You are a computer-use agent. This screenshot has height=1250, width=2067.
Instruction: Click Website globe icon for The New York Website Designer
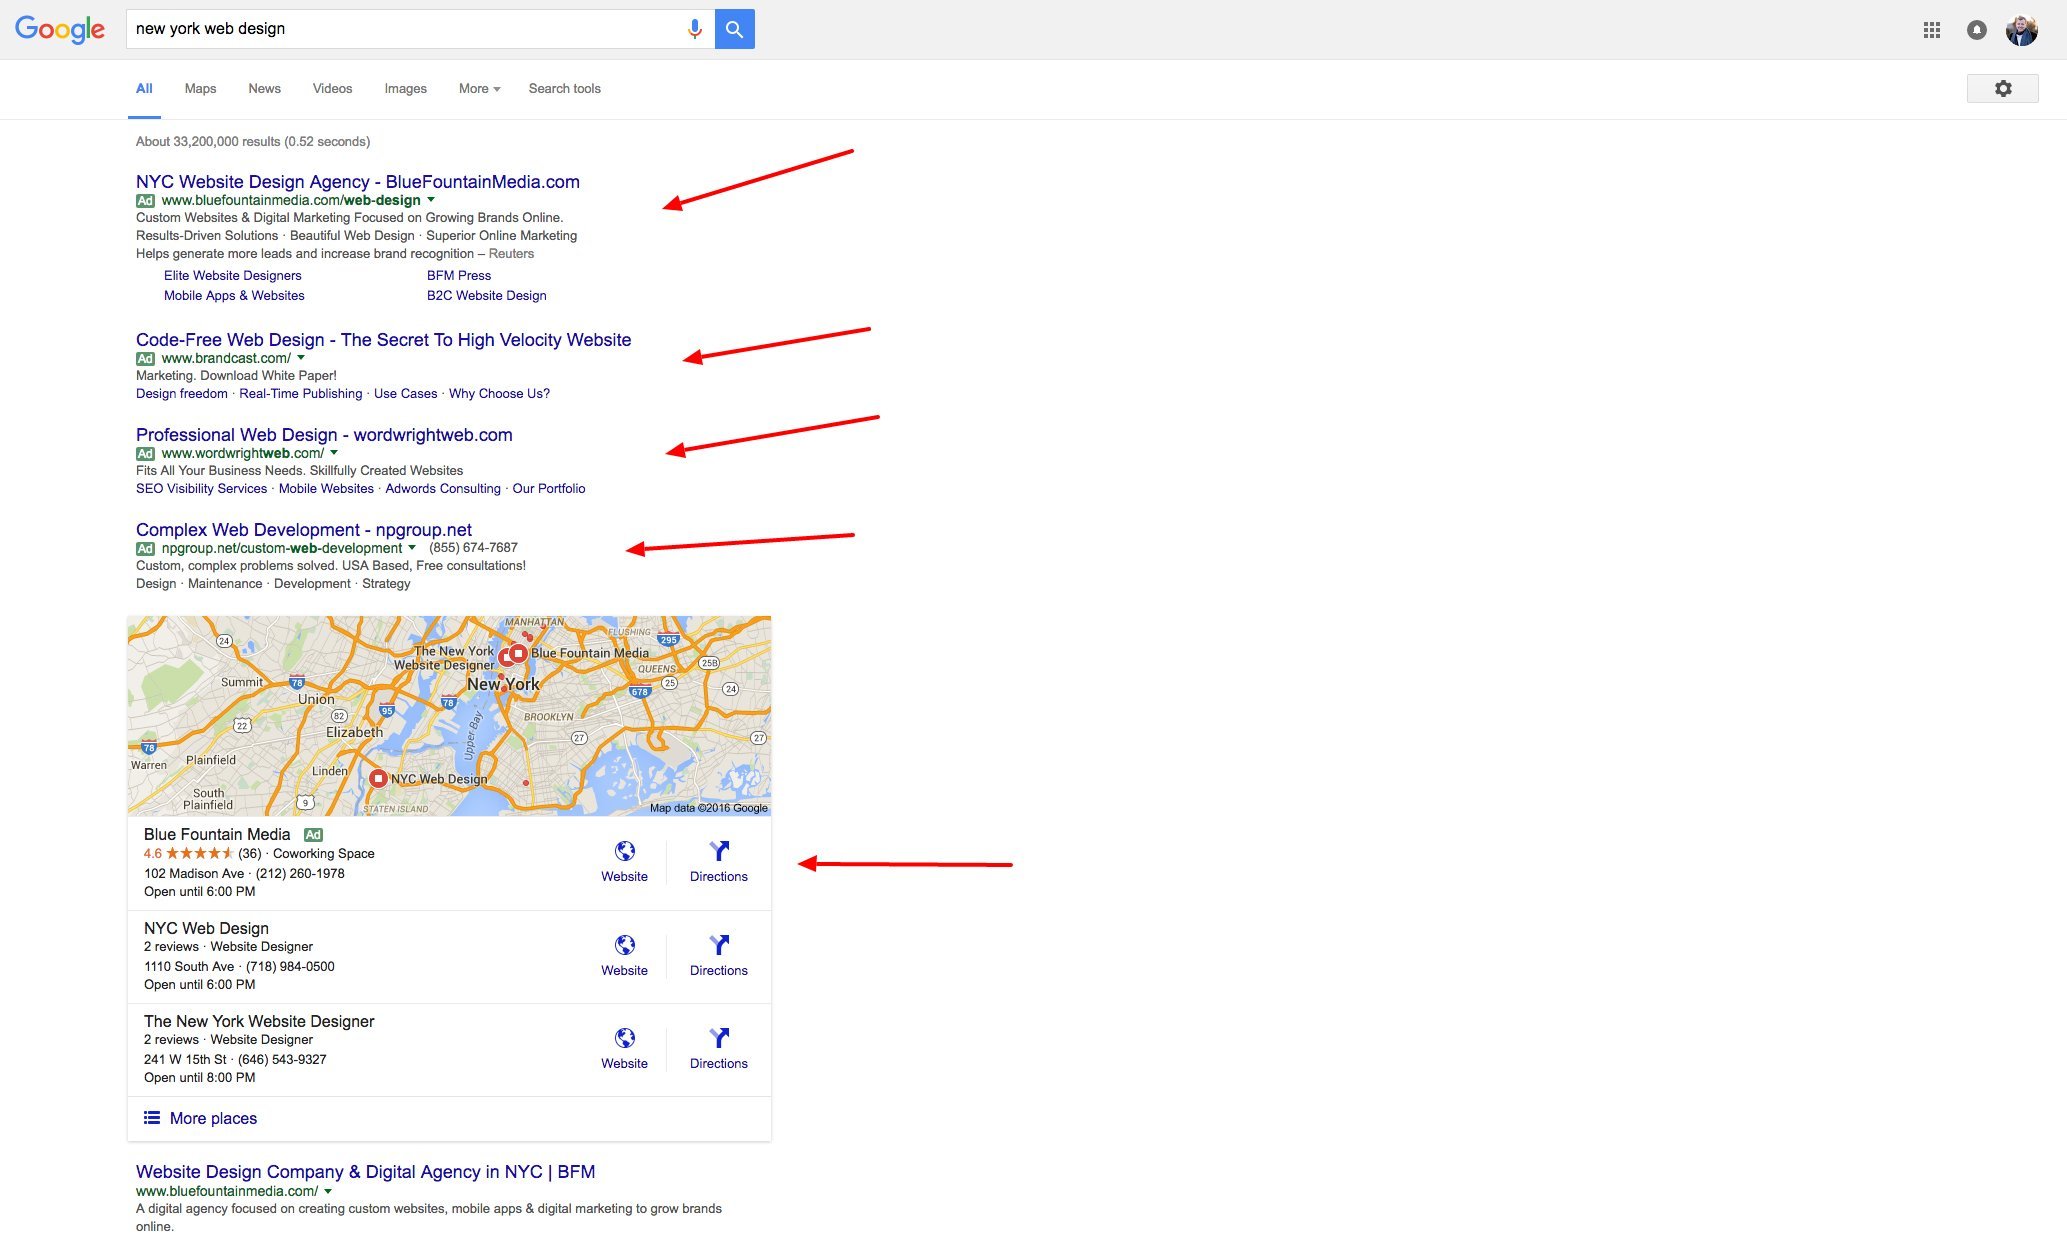(x=625, y=1038)
